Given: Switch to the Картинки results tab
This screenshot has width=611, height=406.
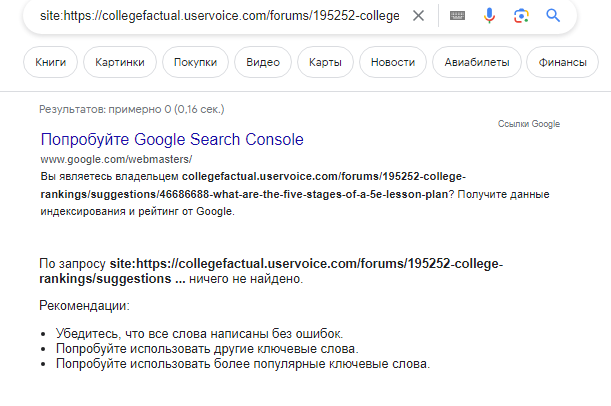Looking at the screenshot, I should point(120,63).
